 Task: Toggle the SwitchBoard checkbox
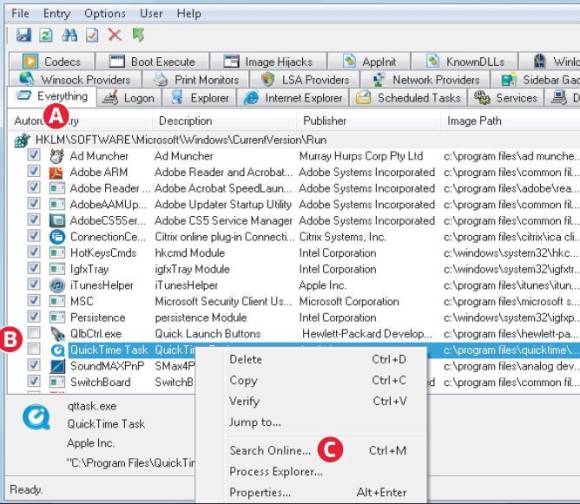[x=34, y=380]
